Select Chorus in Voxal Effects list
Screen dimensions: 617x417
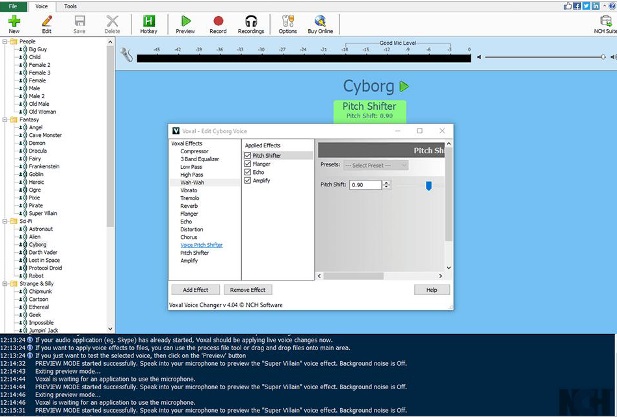coord(188,237)
